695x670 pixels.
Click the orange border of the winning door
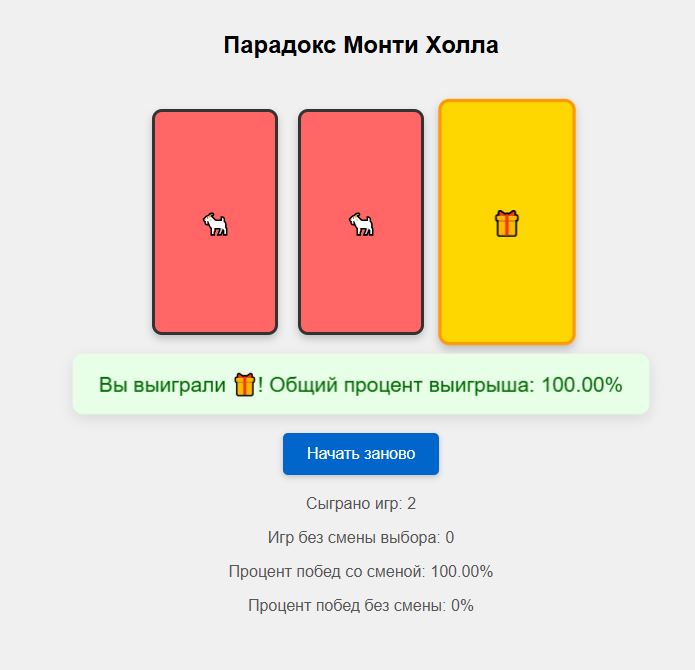507,101
